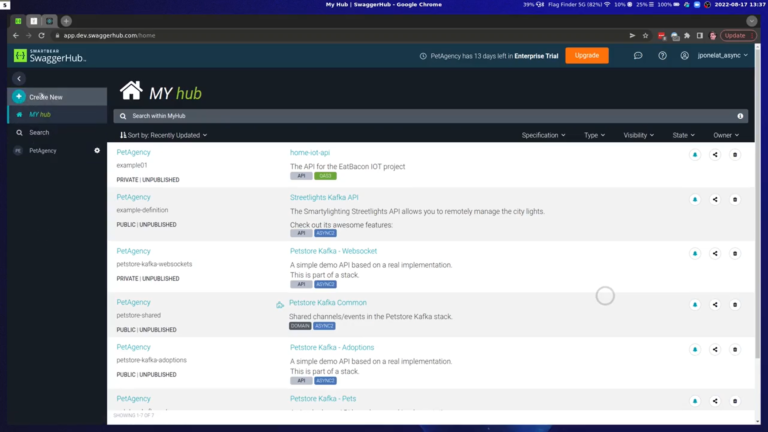This screenshot has height=432, width=768.
Task: Click browser back arrow
Action: click(16, 35)
